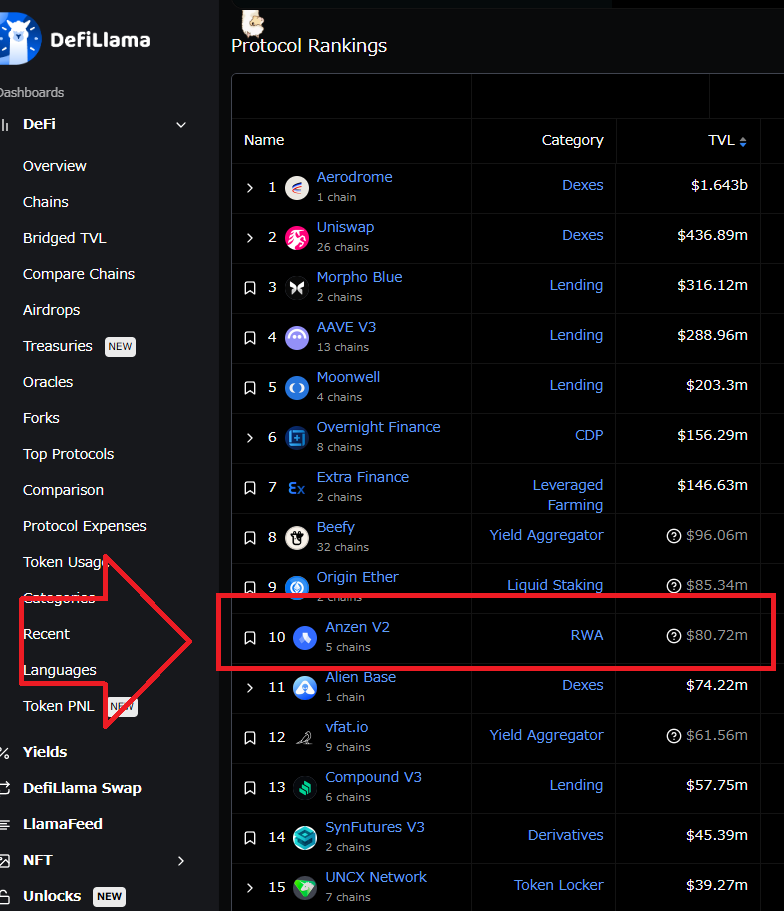
Task: Click the UNCX Network logo
Action: pyautogui.click(x=305, y=887)
